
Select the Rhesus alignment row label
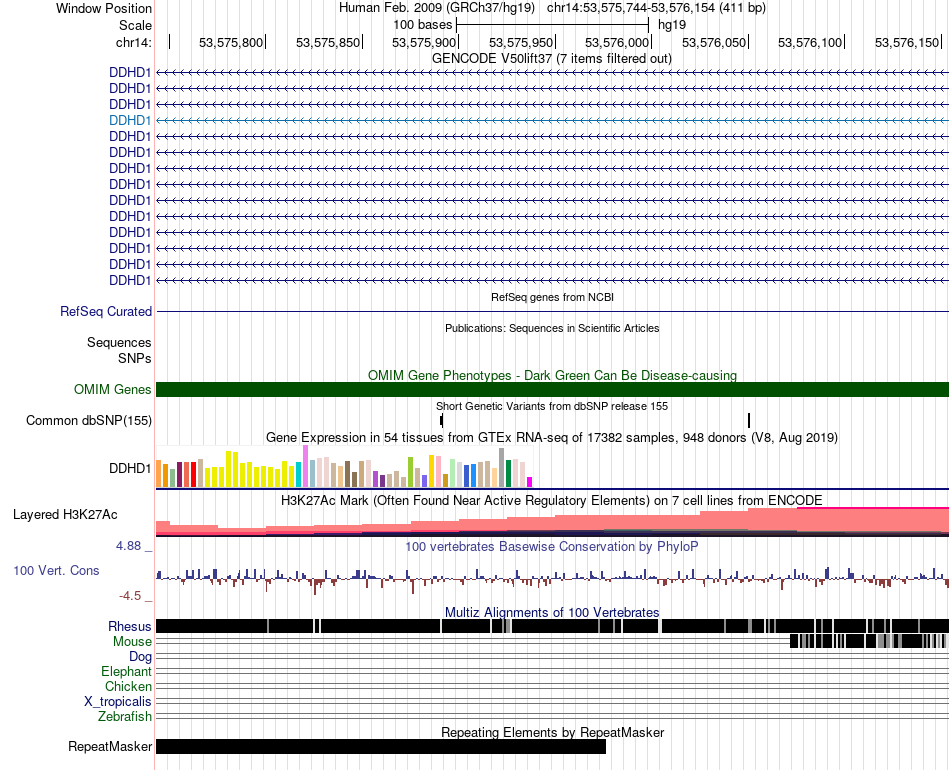[130, 626]
